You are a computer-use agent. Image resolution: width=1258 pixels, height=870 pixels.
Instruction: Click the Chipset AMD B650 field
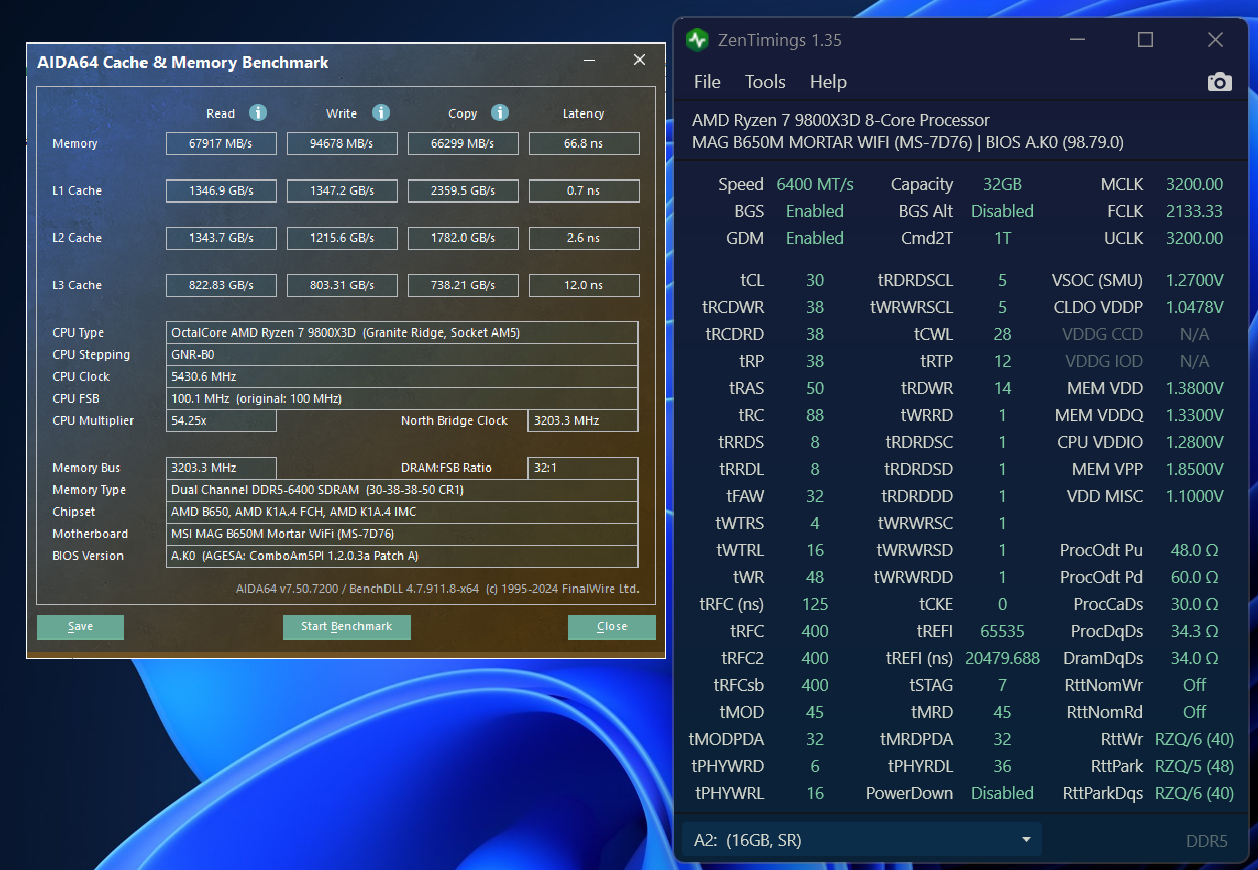[x=402, y=512]
